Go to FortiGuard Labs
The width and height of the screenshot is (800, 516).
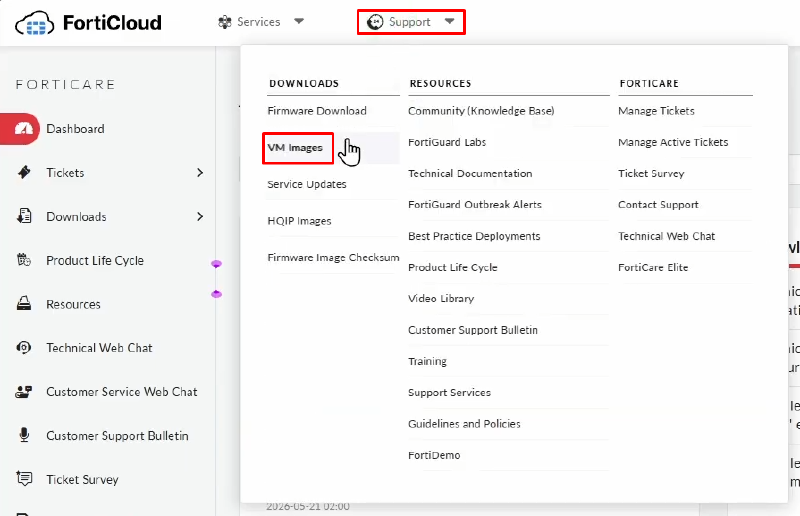447,142
